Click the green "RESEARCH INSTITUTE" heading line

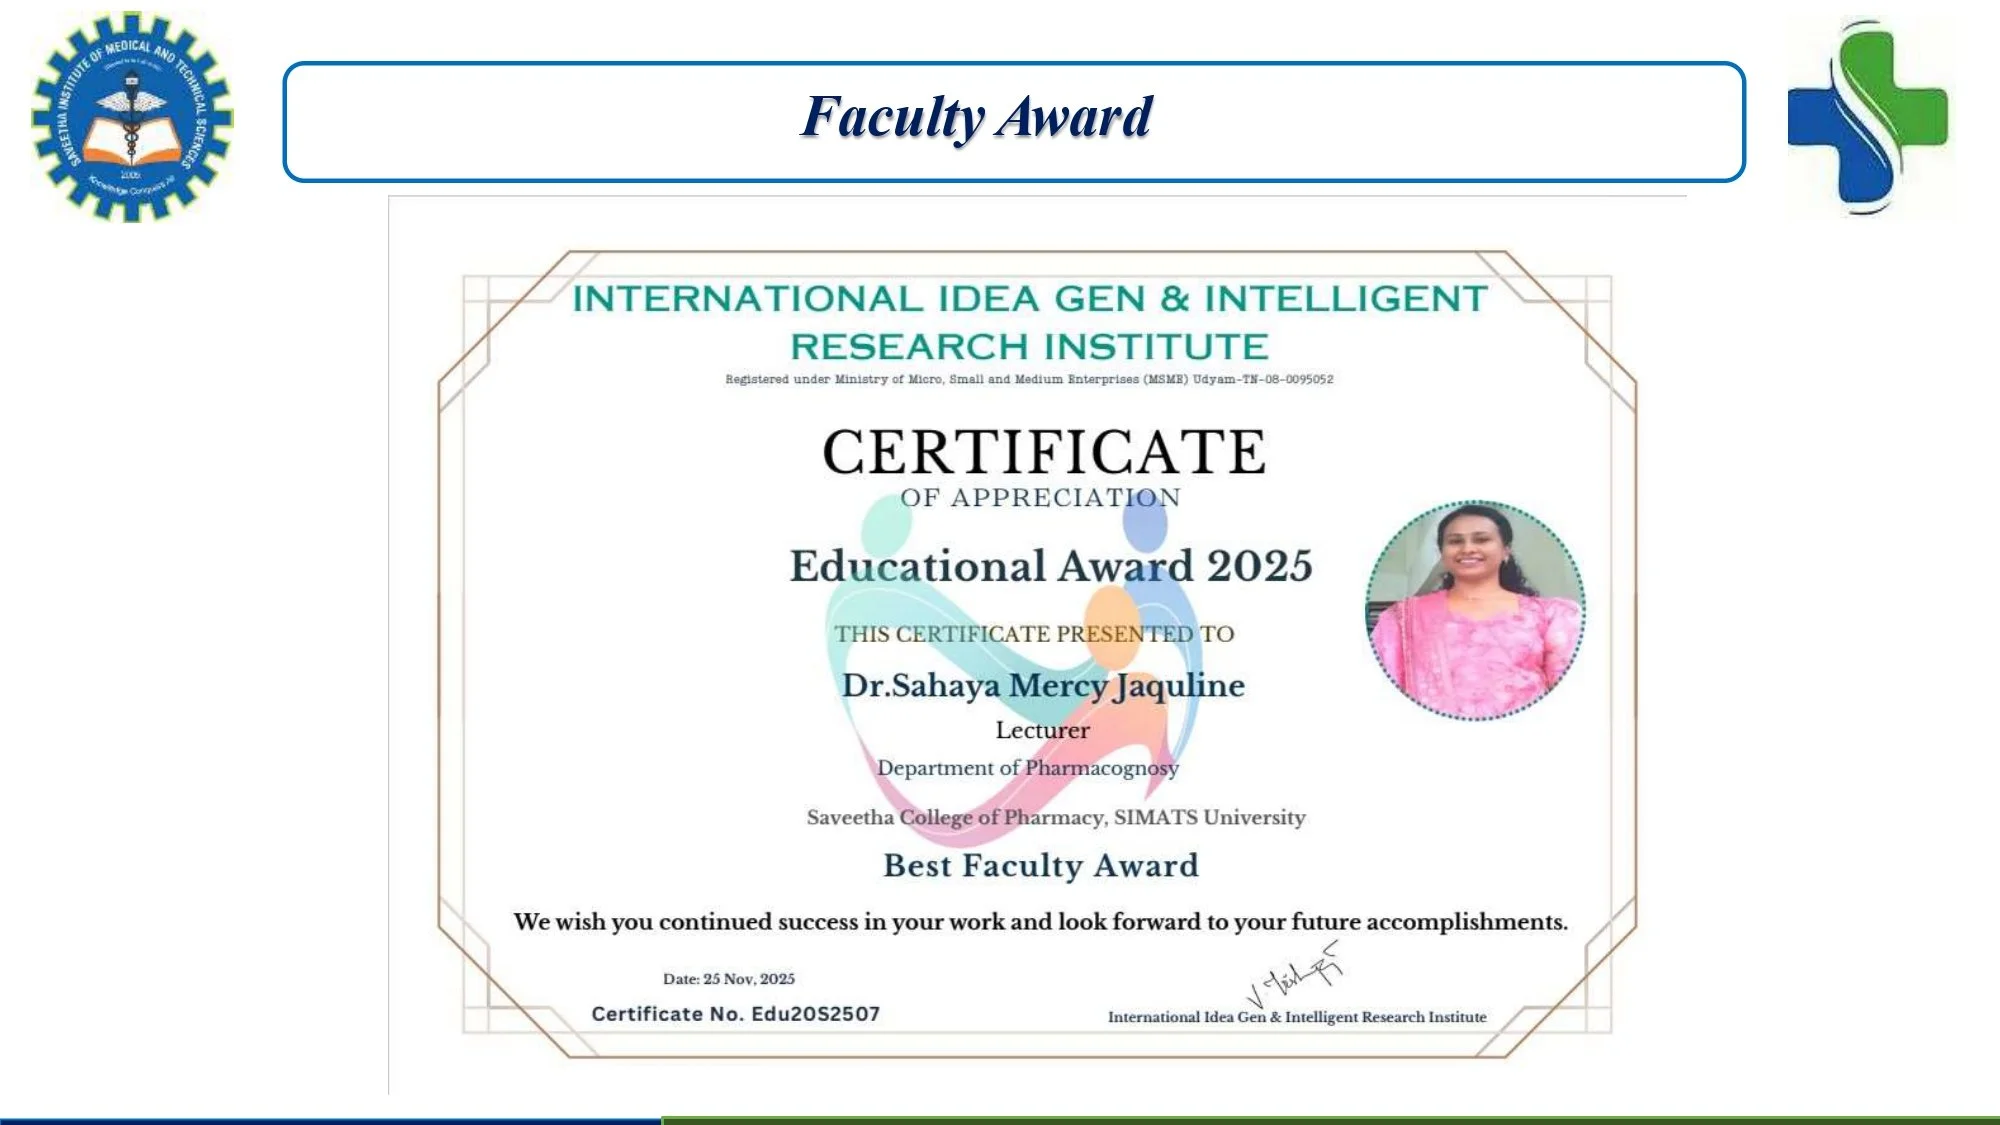point(1030,346)
